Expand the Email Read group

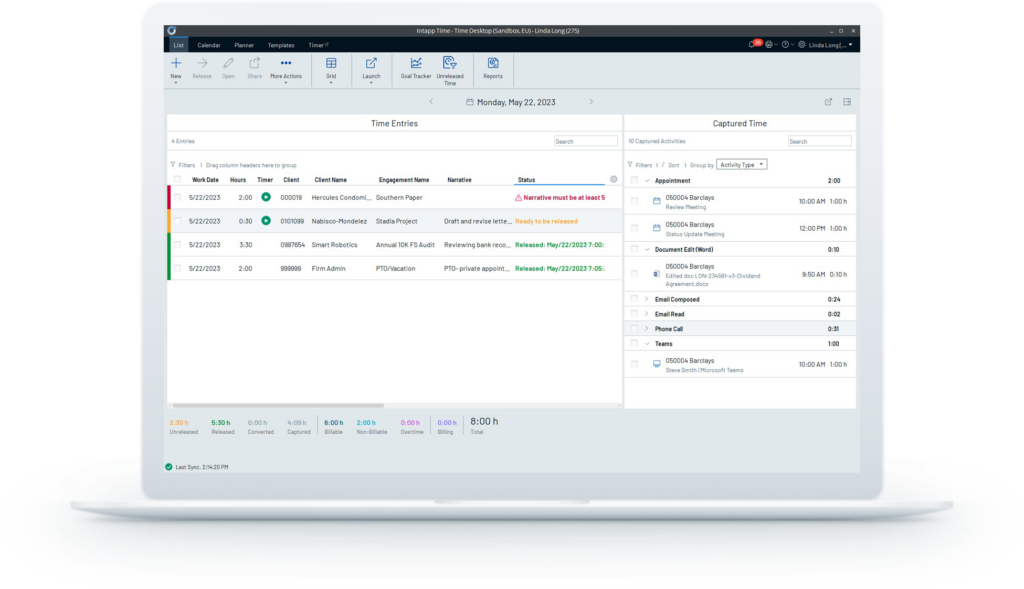point(647,314)
